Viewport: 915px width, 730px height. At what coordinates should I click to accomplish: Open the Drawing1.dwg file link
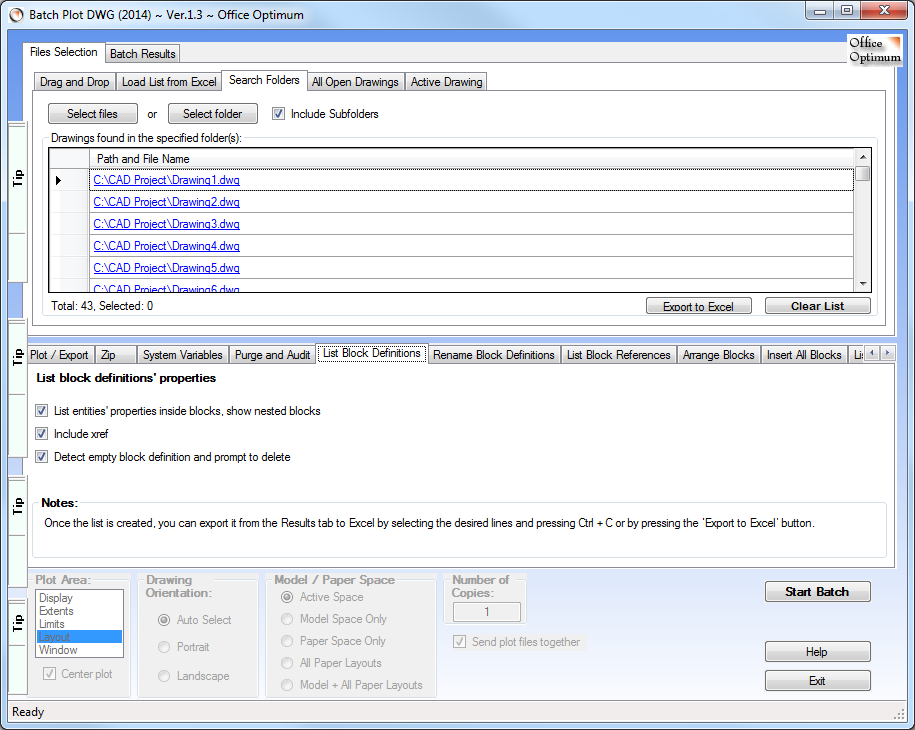tap(166, 180)
